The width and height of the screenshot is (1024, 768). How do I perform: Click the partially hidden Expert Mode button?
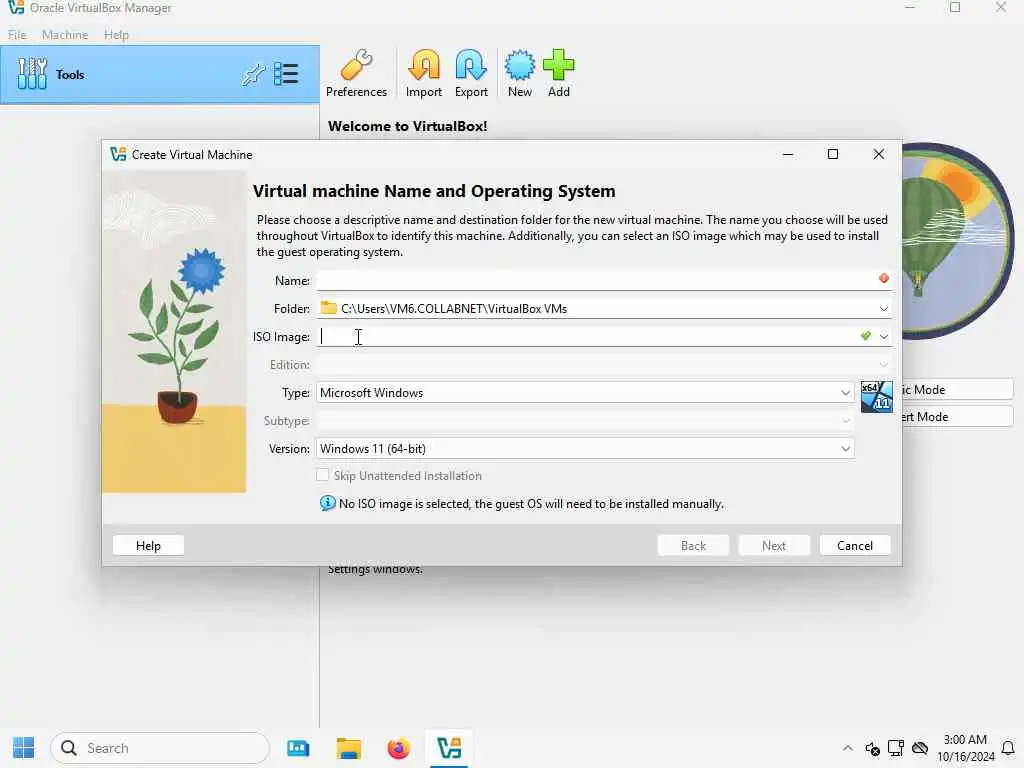point(957,417)
